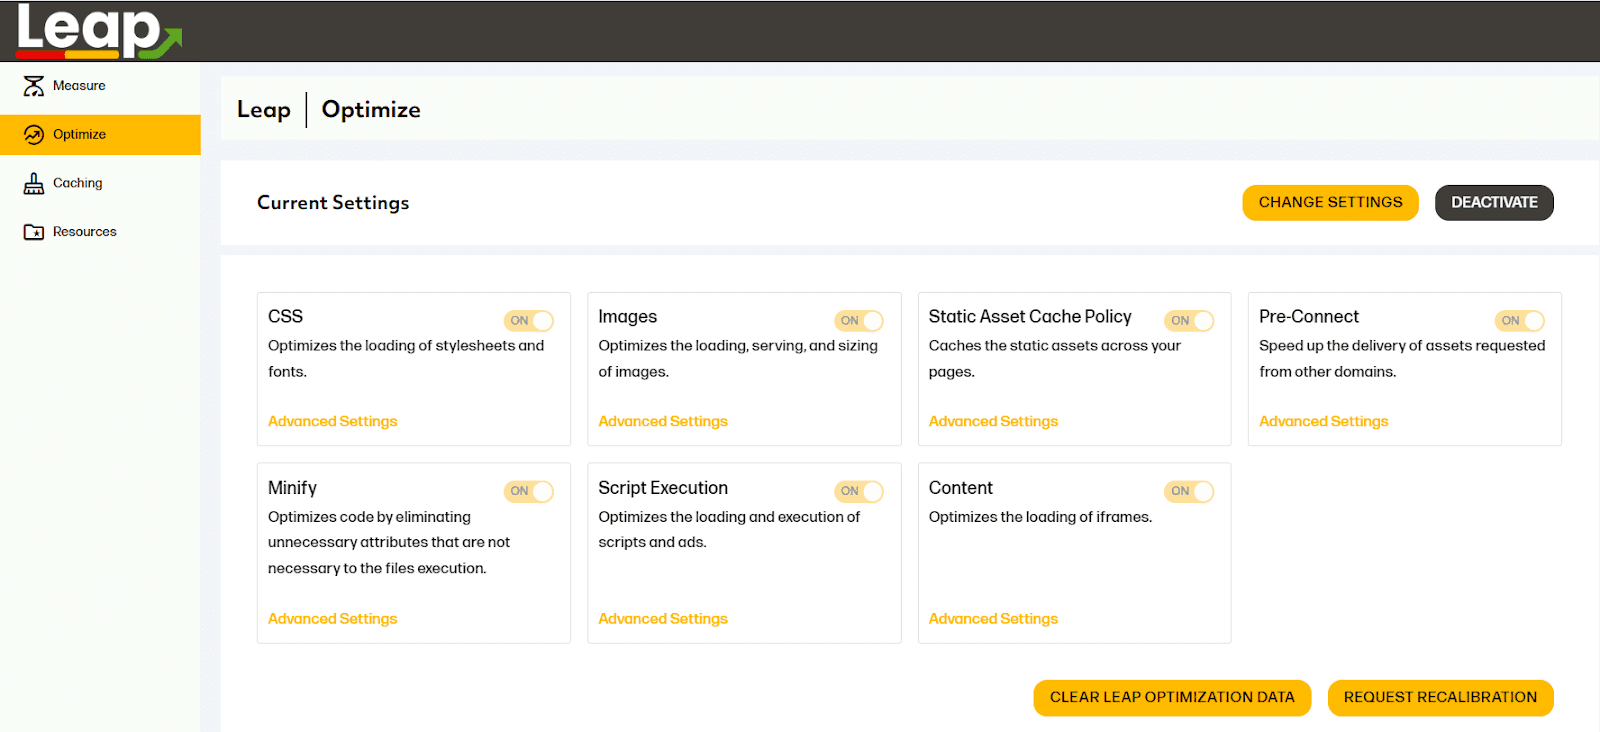The image size is (1600, 732).
Task: Turn off the Script Execution toggle
Action: point(859,491)
